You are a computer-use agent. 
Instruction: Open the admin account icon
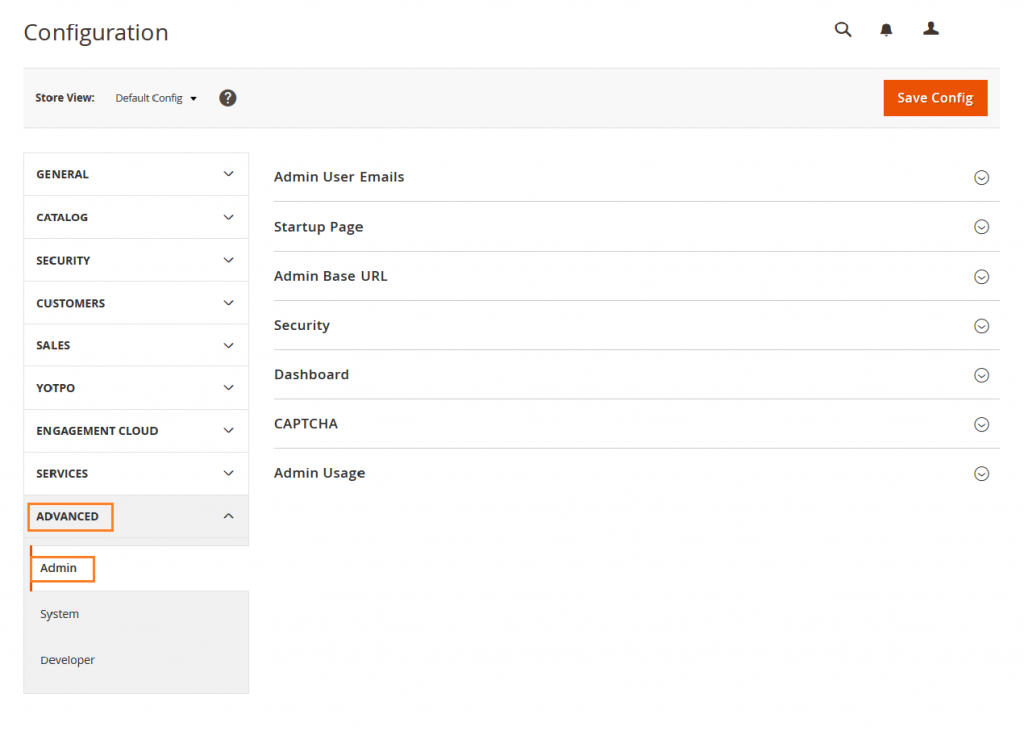click(x=930, y=29)
